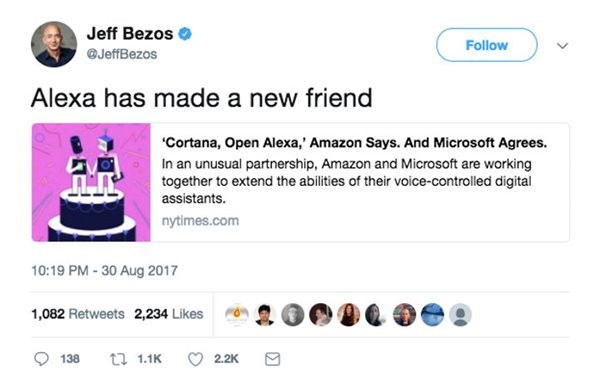Viewport: 600px width, 383px height.
Task: Click the reply speech bubble icon
Action: [x=41, y=359]
